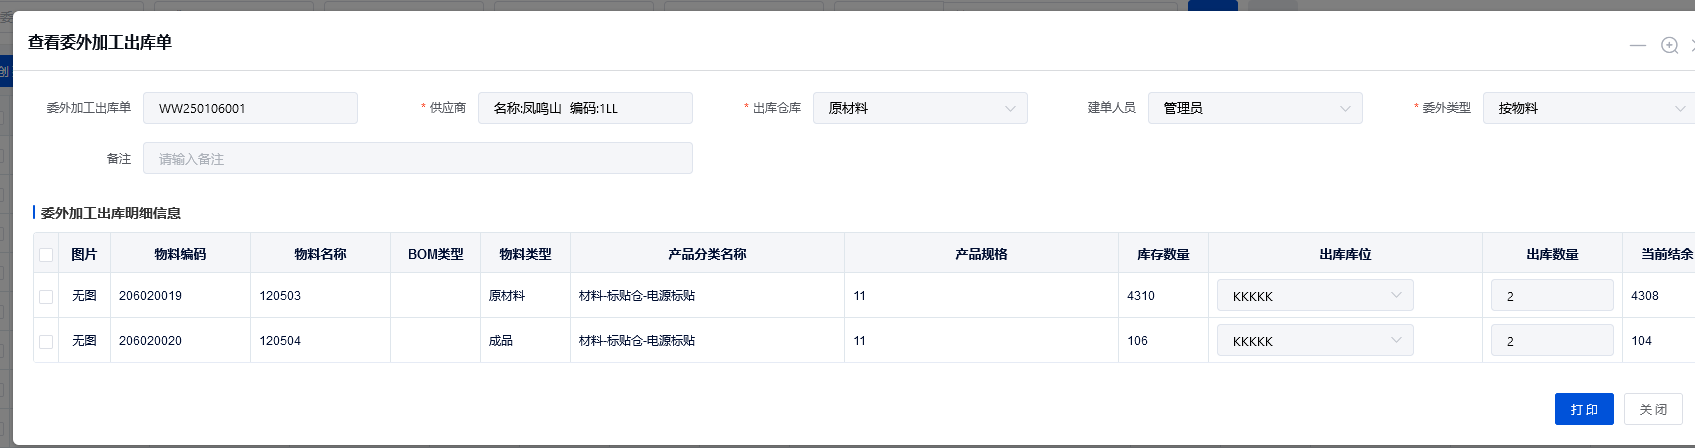Click the 库存数量 column header
The height and width of the screenshot is (448, 1695).
pos(1163,254)
